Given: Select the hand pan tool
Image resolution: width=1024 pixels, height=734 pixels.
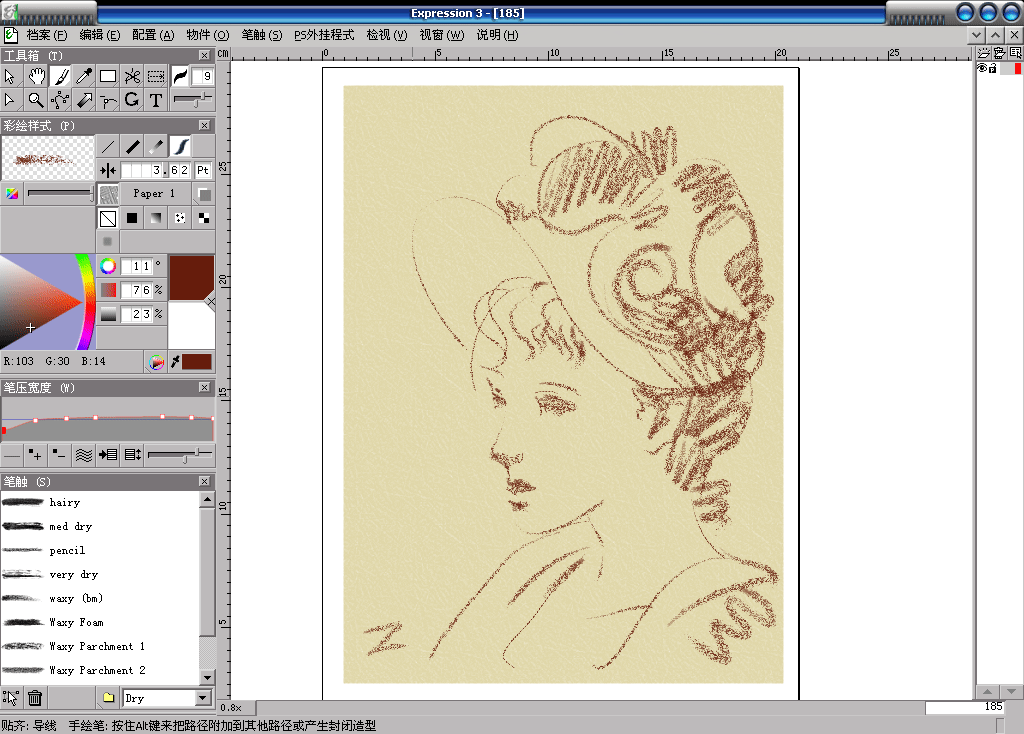Looking at the screenshot, I should (x=36, y=76).
